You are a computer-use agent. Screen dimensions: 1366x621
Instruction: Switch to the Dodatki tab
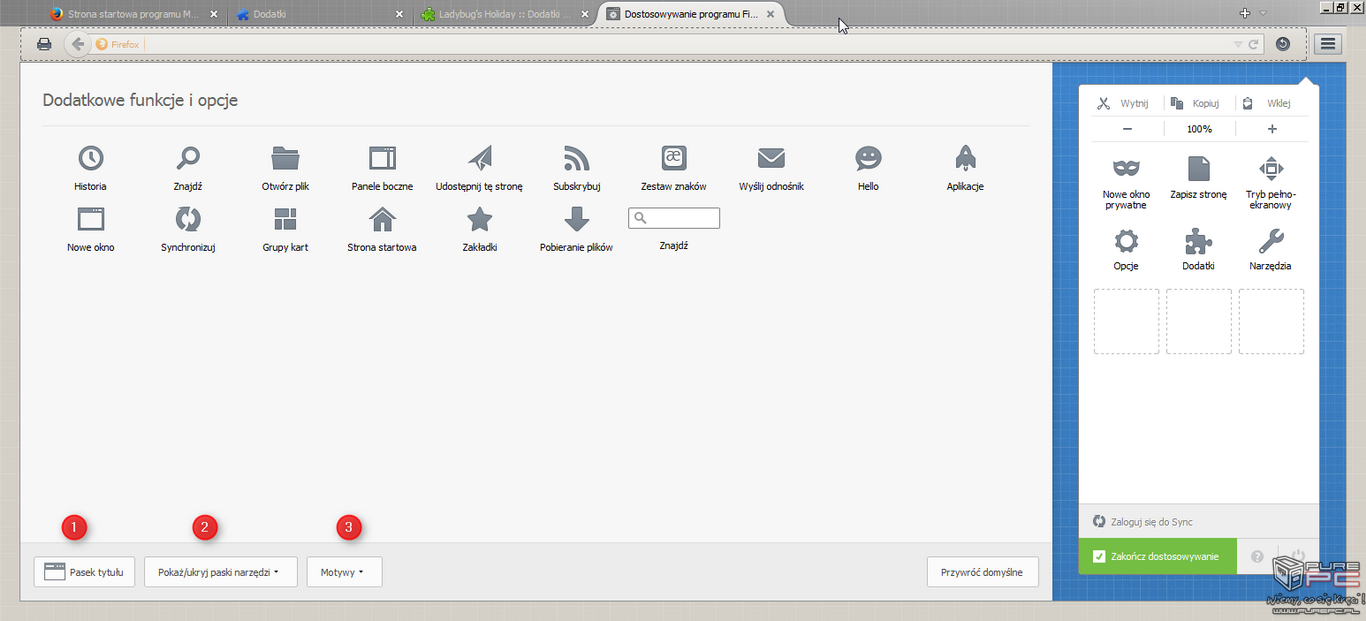click(312, 14)
